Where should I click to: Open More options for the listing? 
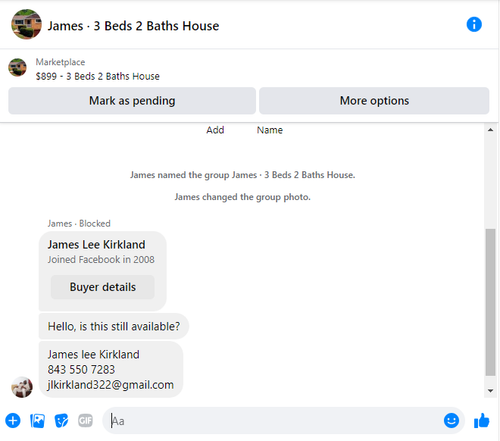374,101
